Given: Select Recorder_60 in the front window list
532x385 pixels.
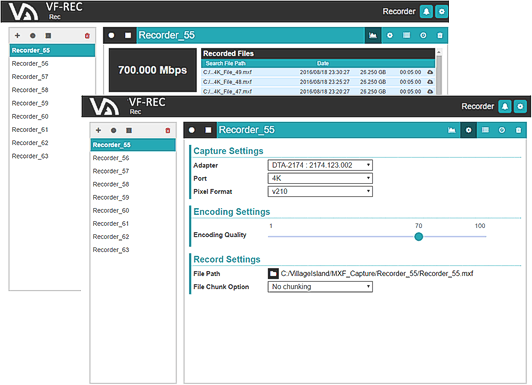Looking at the screenshot, I should 133,211.
